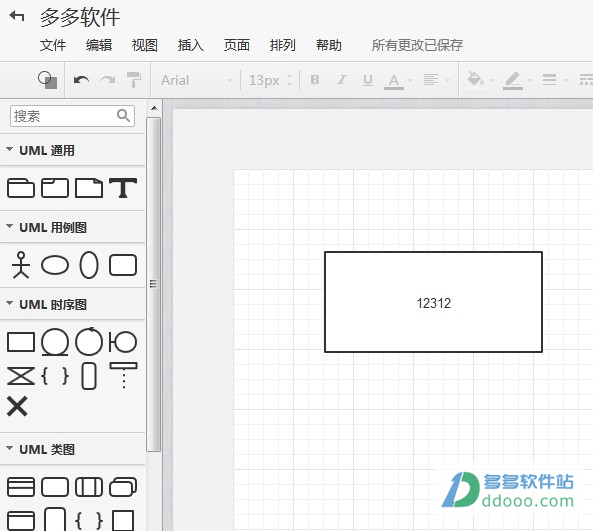Screen dimensions: 593x531
Task: Open the 视图 menu
Action: click(145, 45)
